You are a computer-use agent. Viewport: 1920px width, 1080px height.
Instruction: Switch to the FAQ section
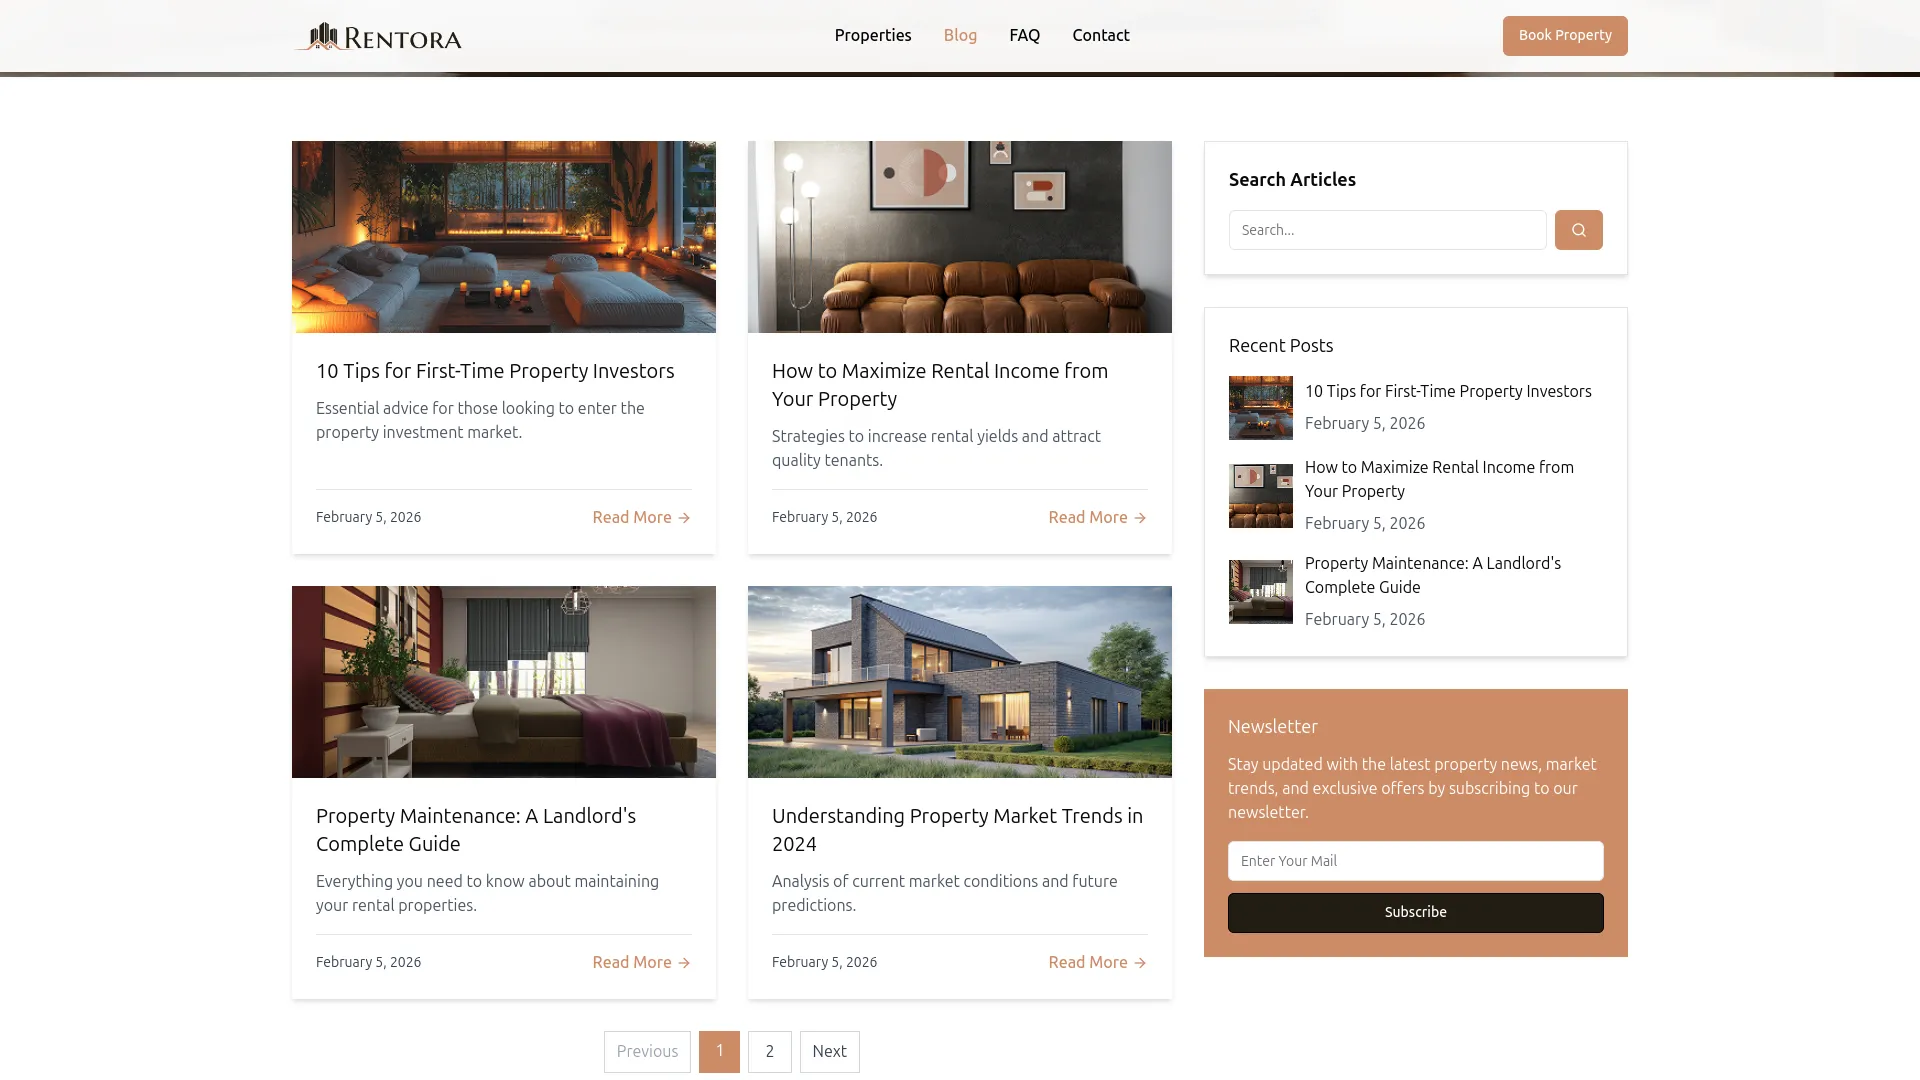pyautogui.click(x=1024, y=35)
